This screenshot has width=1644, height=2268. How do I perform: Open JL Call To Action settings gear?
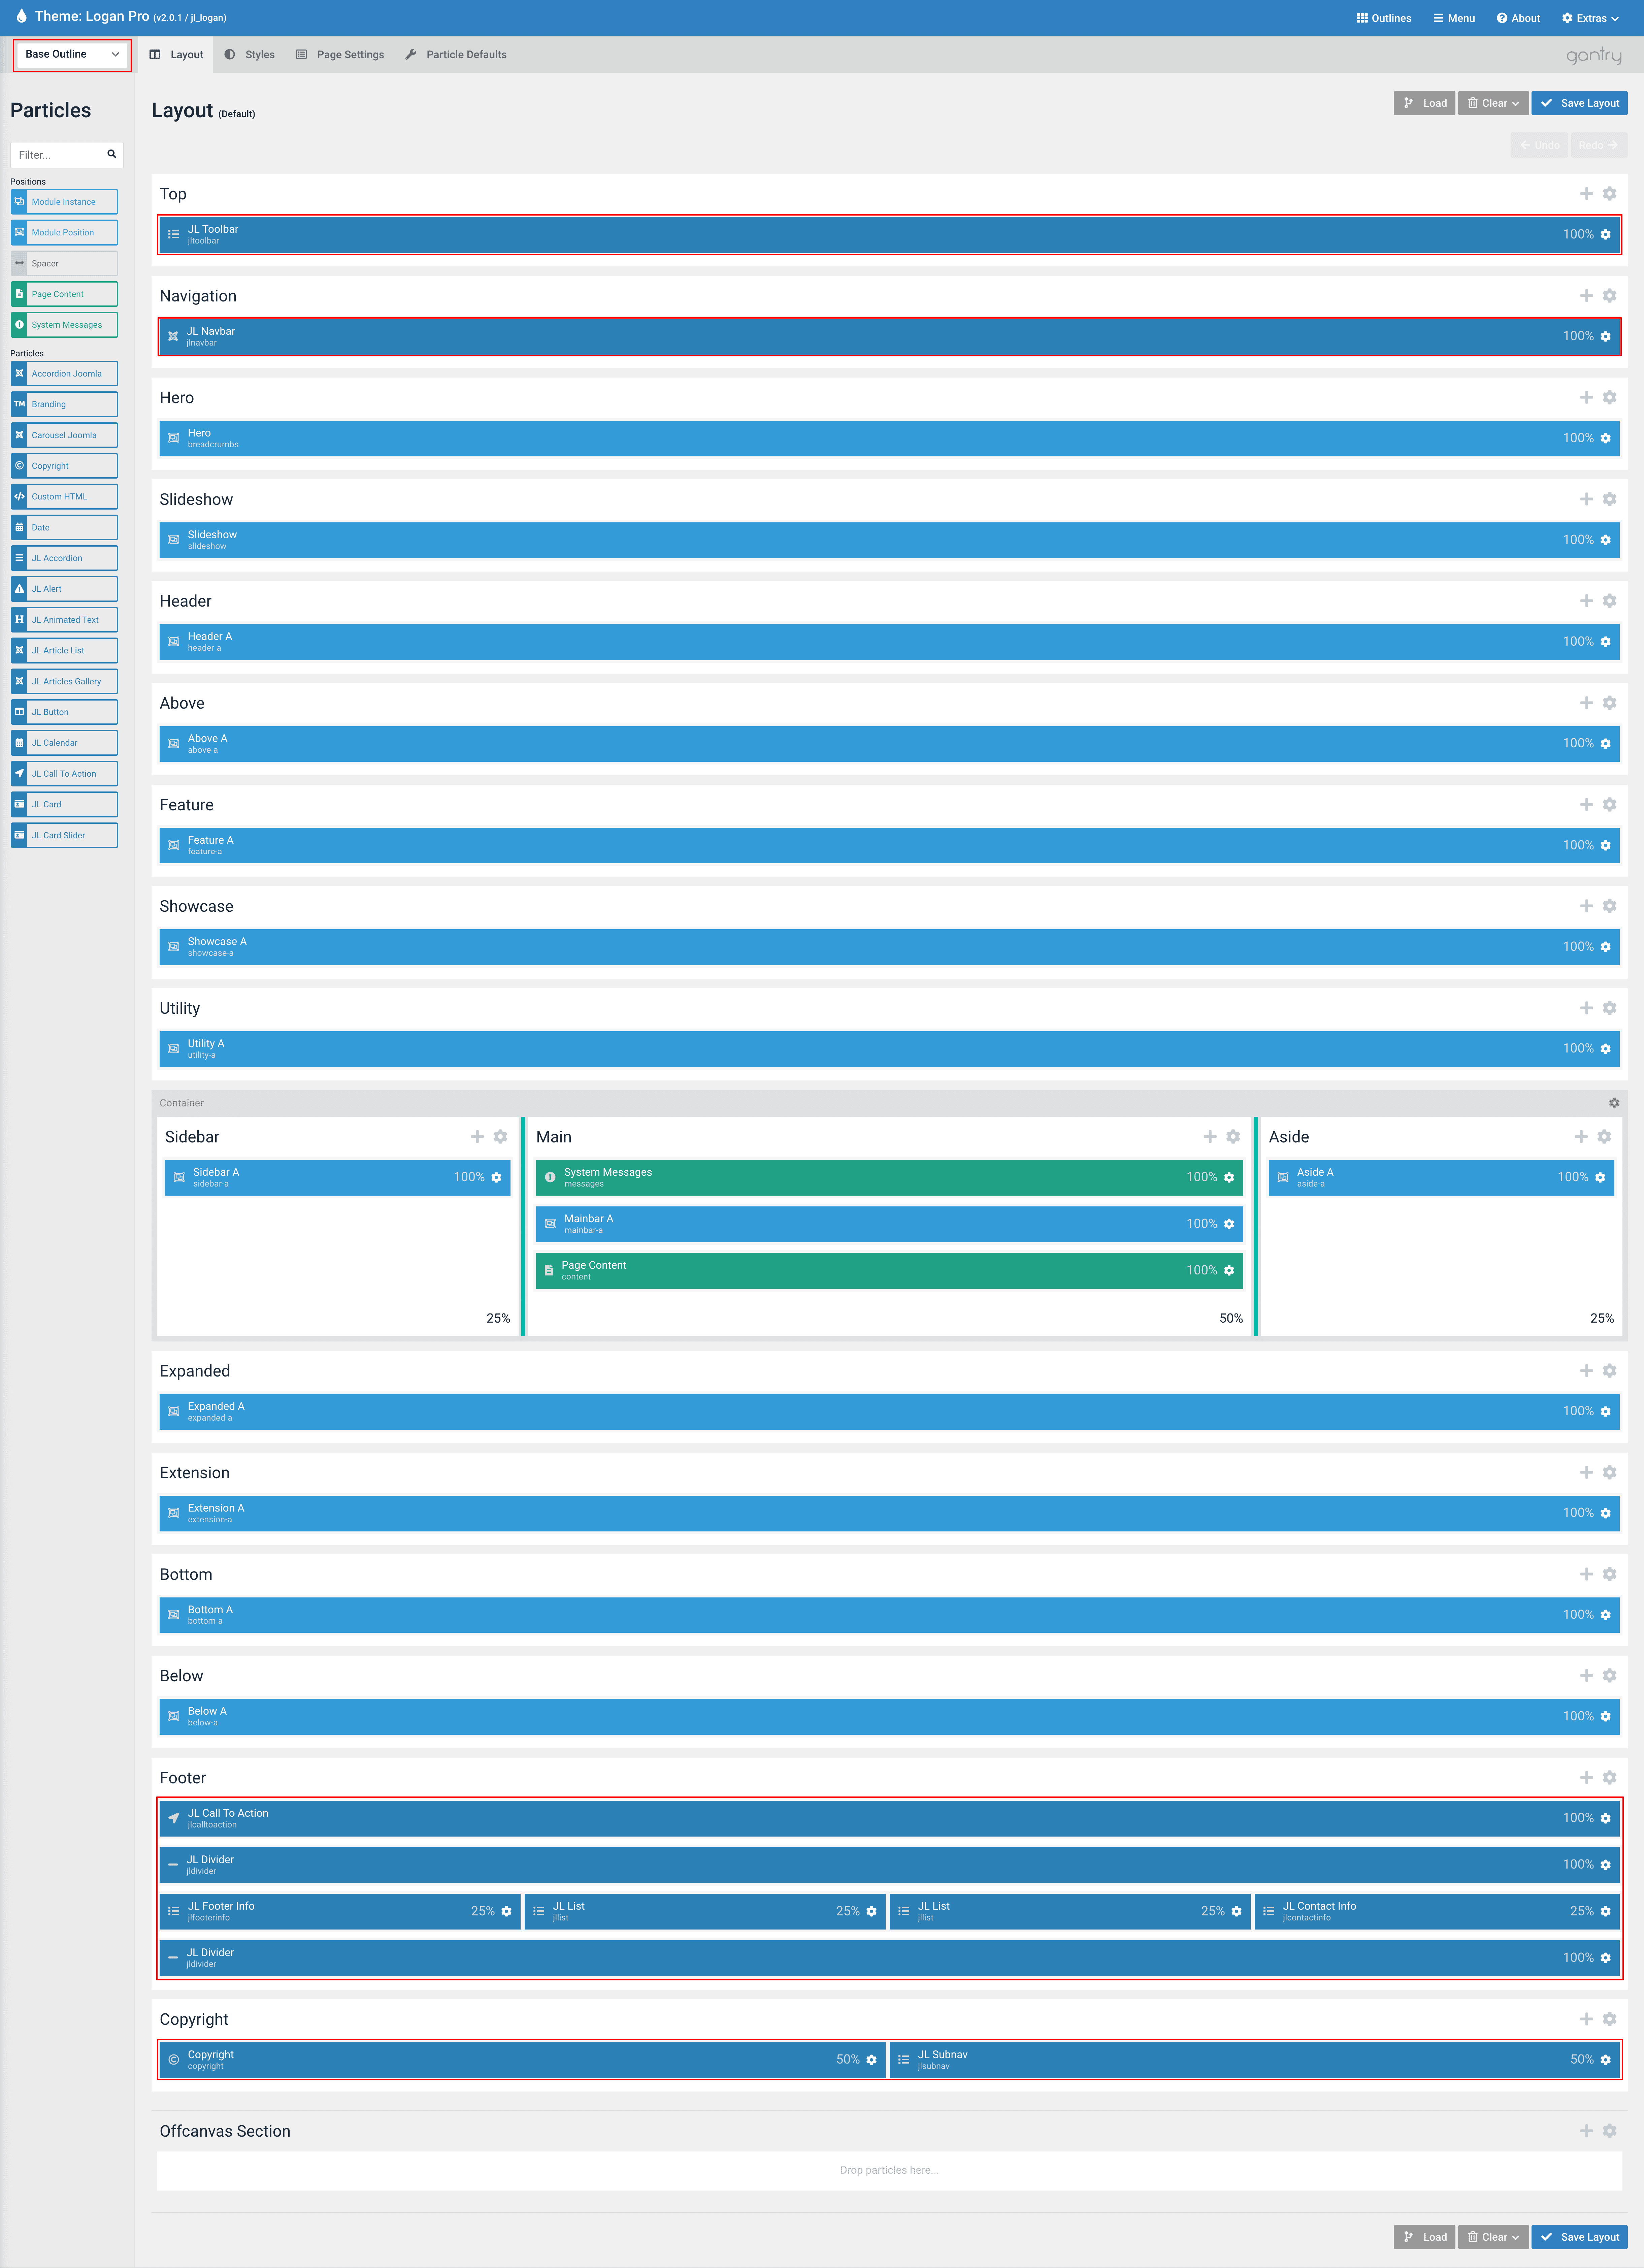tap(1605, 1819)
